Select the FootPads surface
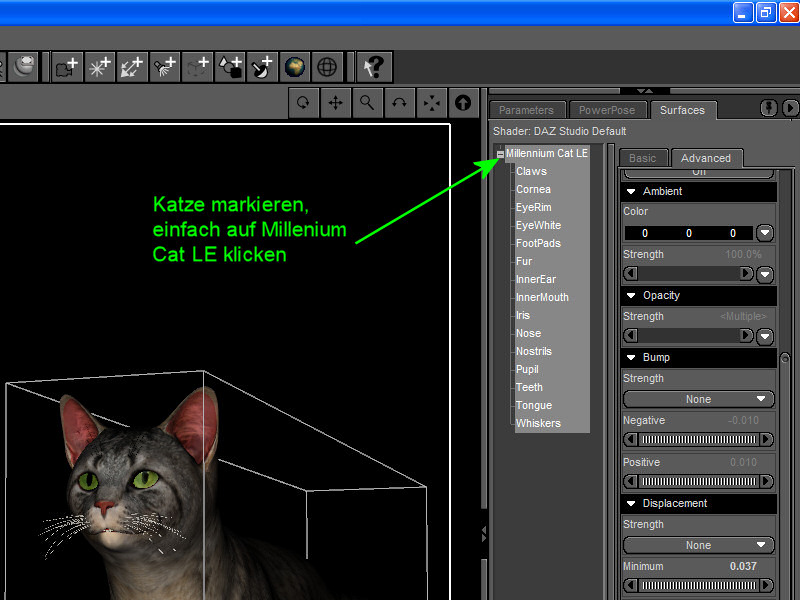800x600 pixels. [538, 243]
